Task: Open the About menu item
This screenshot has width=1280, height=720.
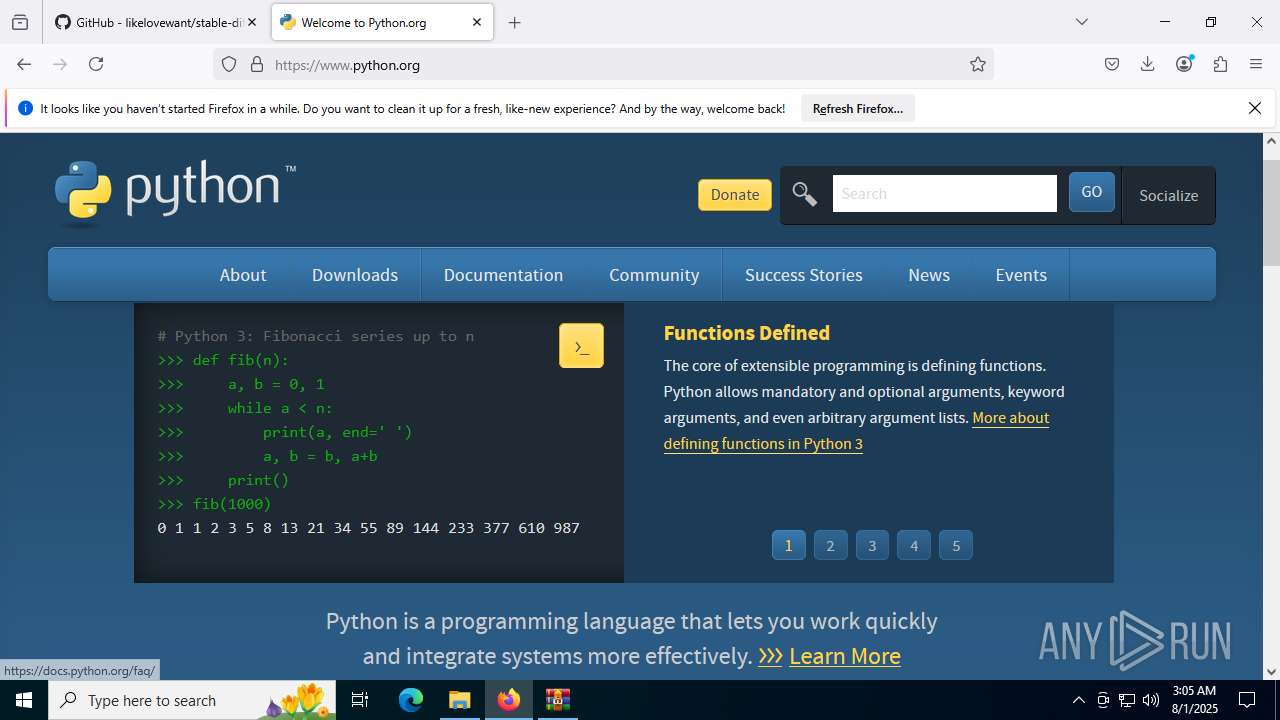Action: click(x=243, y=275)
